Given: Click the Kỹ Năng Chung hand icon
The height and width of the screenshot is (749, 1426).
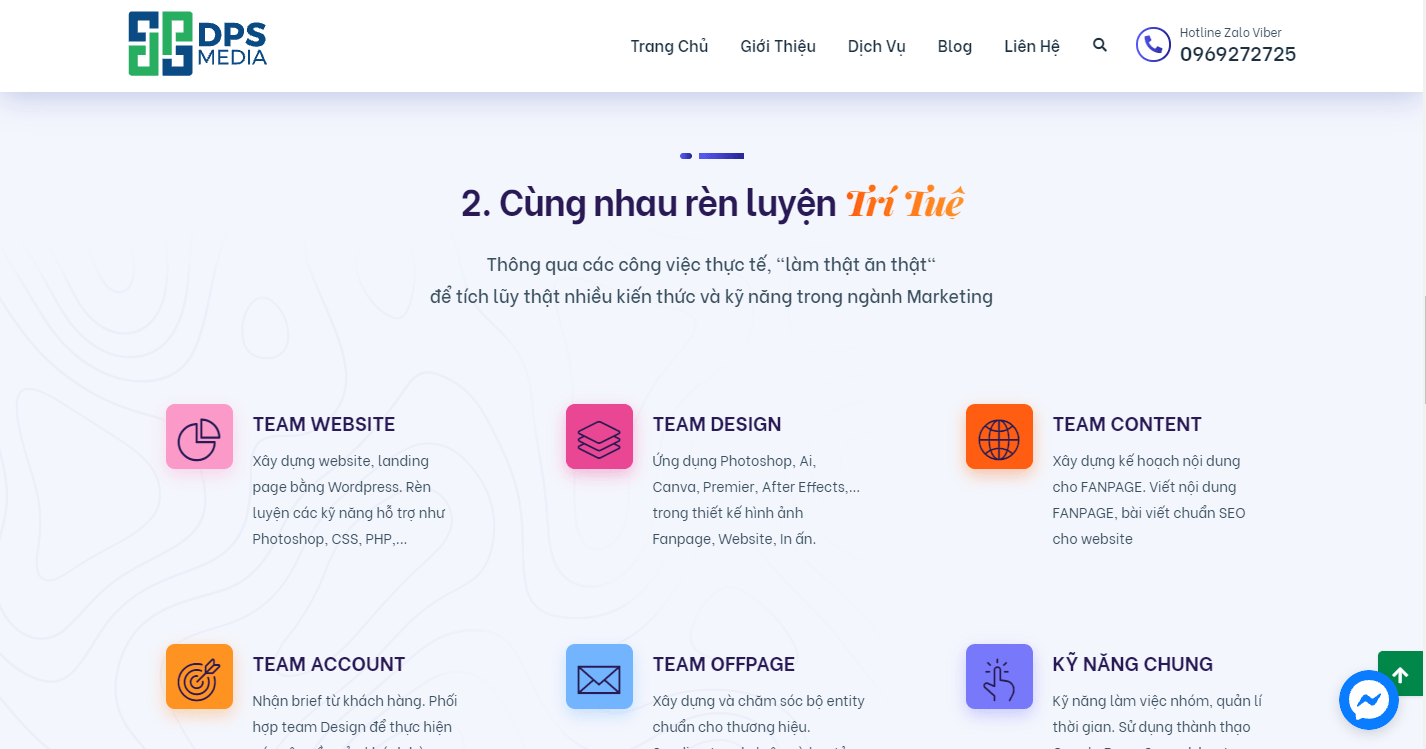Looking at the screenshot, I should click(x=999, y=677).
